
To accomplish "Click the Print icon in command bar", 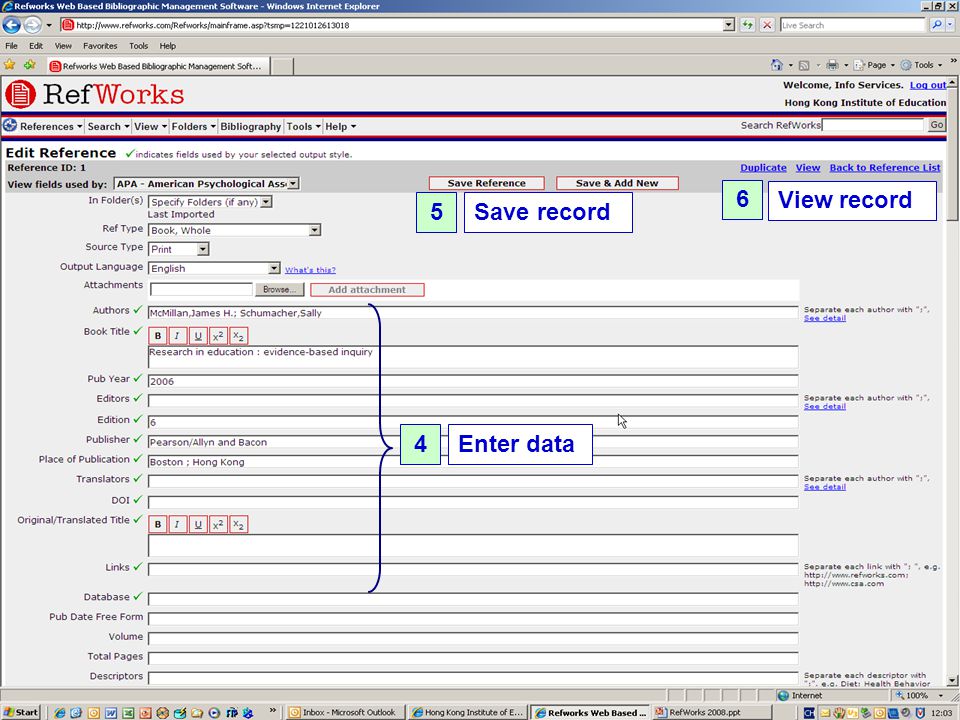I will point(832,65).
